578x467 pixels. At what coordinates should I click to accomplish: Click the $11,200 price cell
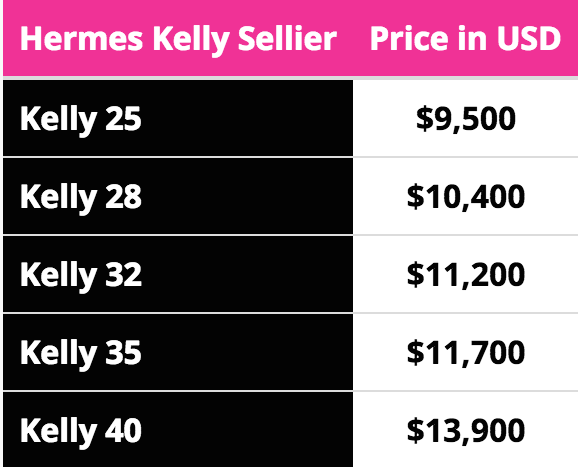[466, 275]
